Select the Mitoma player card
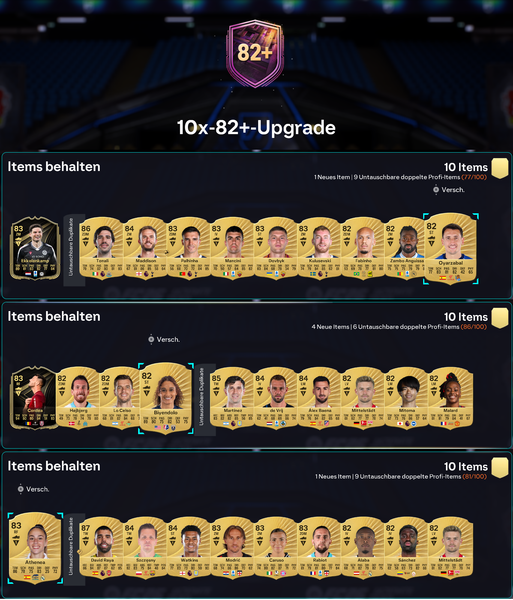This screenshot has width=513, height=600. 406,398
